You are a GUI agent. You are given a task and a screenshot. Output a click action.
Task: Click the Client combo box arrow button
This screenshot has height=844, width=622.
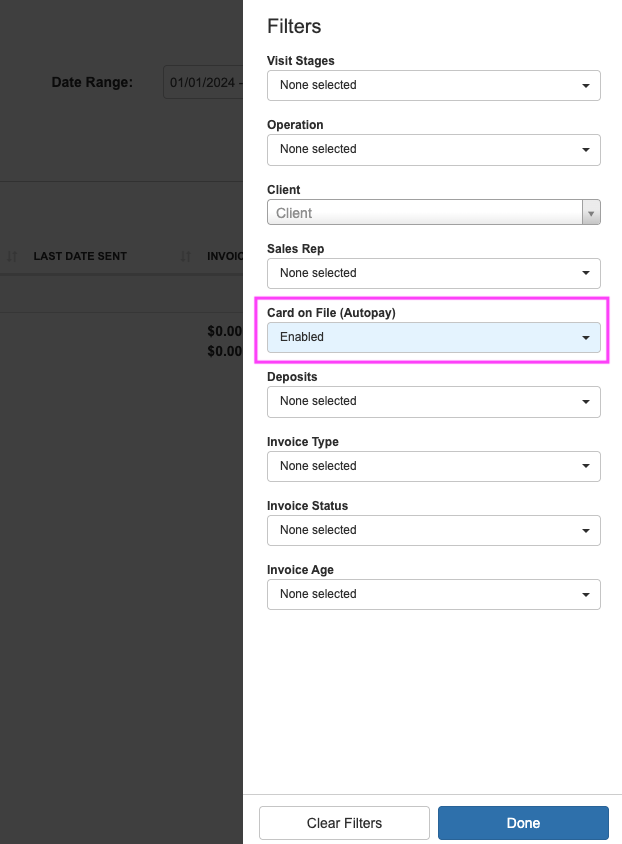(591, 213)
